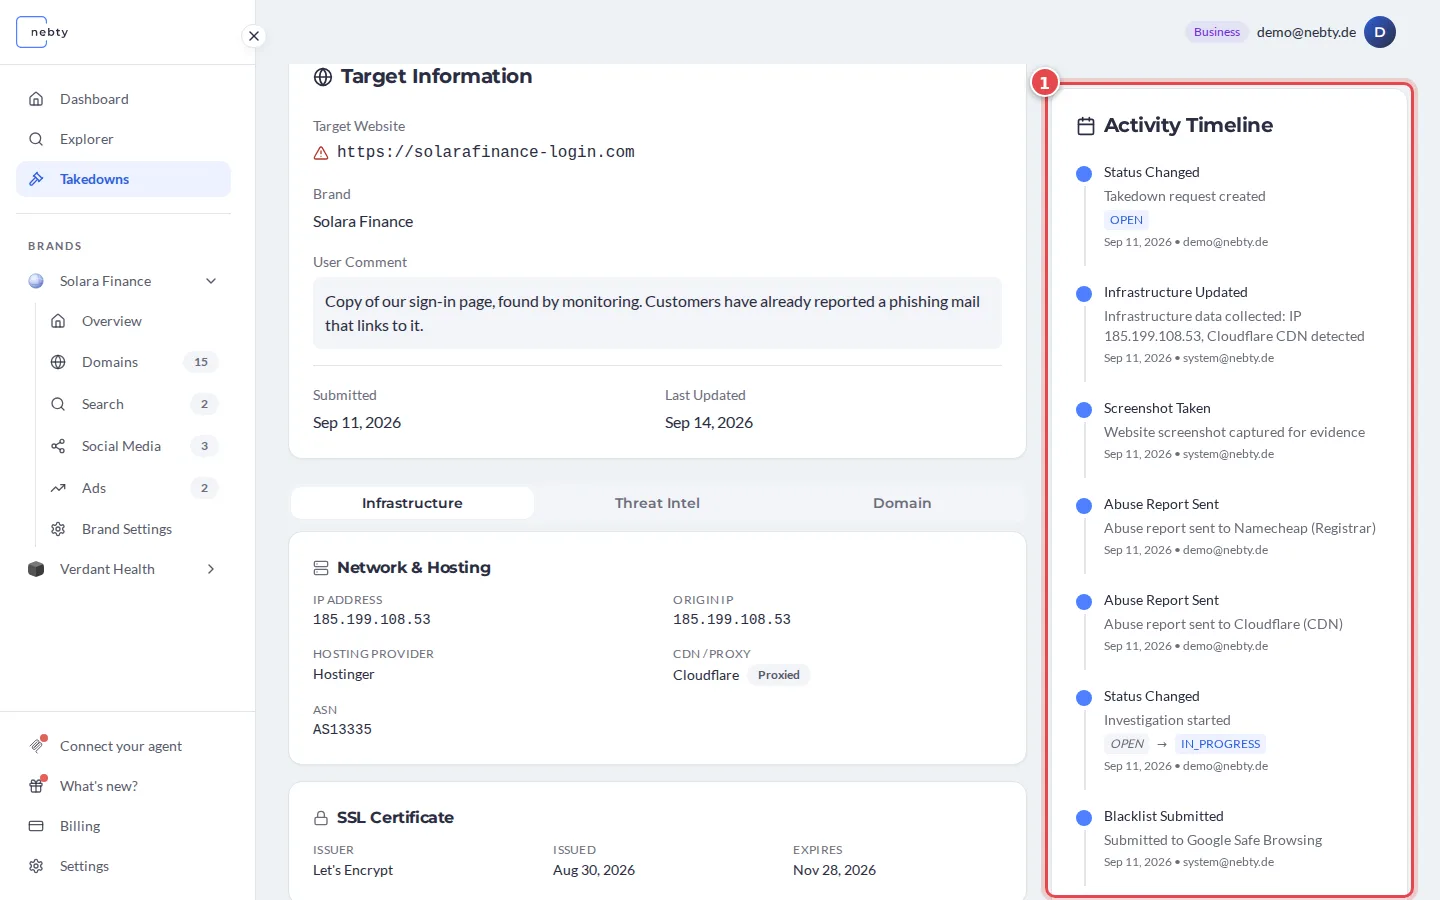
Task: Open Domains globe icon in sidebar
Action: 58,362
